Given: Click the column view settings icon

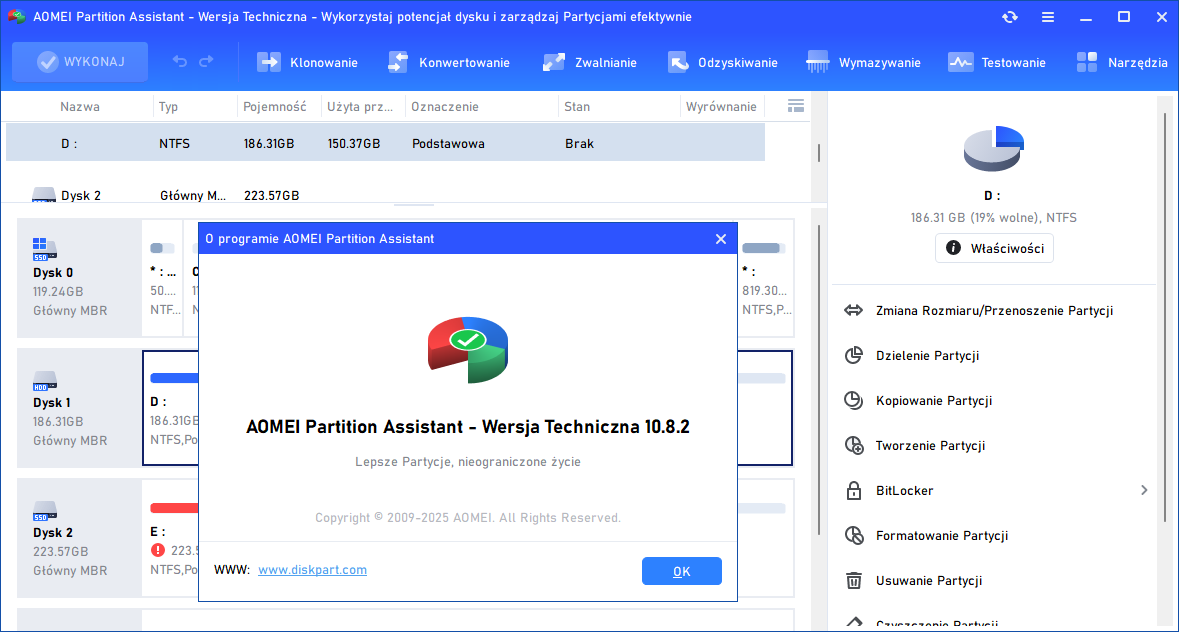Looking at the screenshot, I should pyautogui.click(x=796, y=106).
